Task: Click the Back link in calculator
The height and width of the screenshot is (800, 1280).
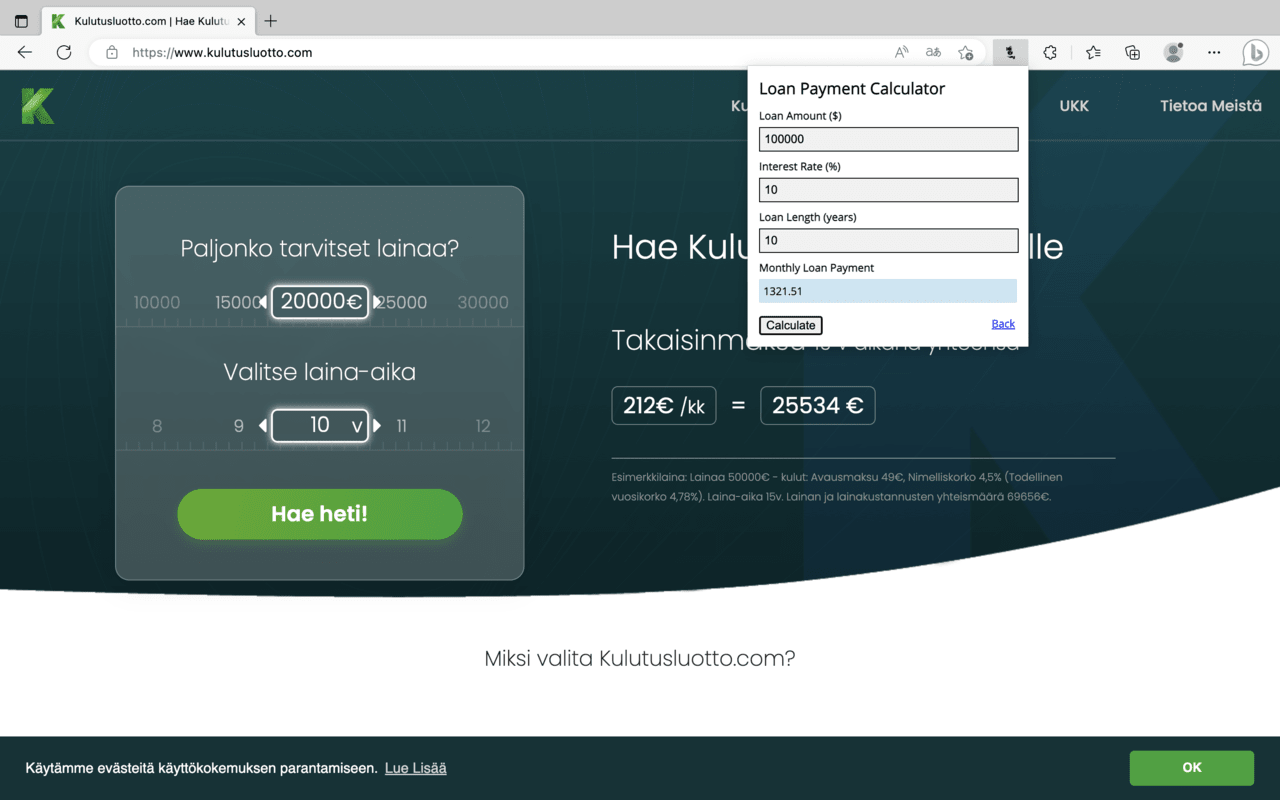Action: pyautogui.click(x=1003, y=324)
